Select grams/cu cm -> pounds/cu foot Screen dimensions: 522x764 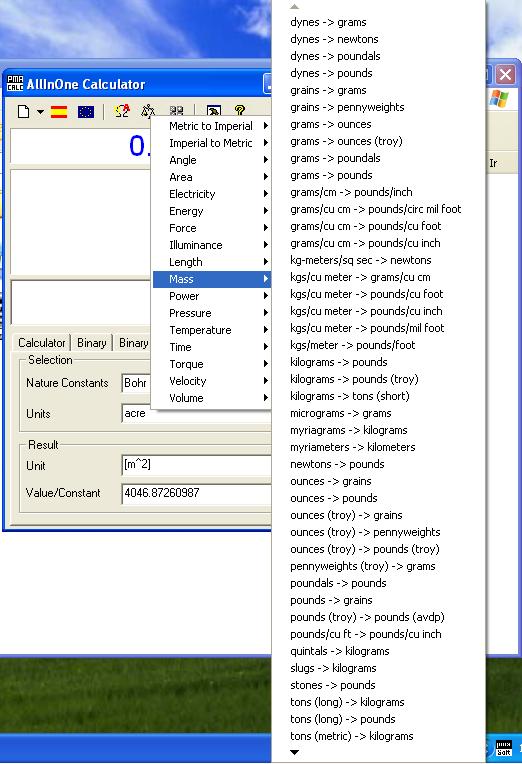click(378, 226)
